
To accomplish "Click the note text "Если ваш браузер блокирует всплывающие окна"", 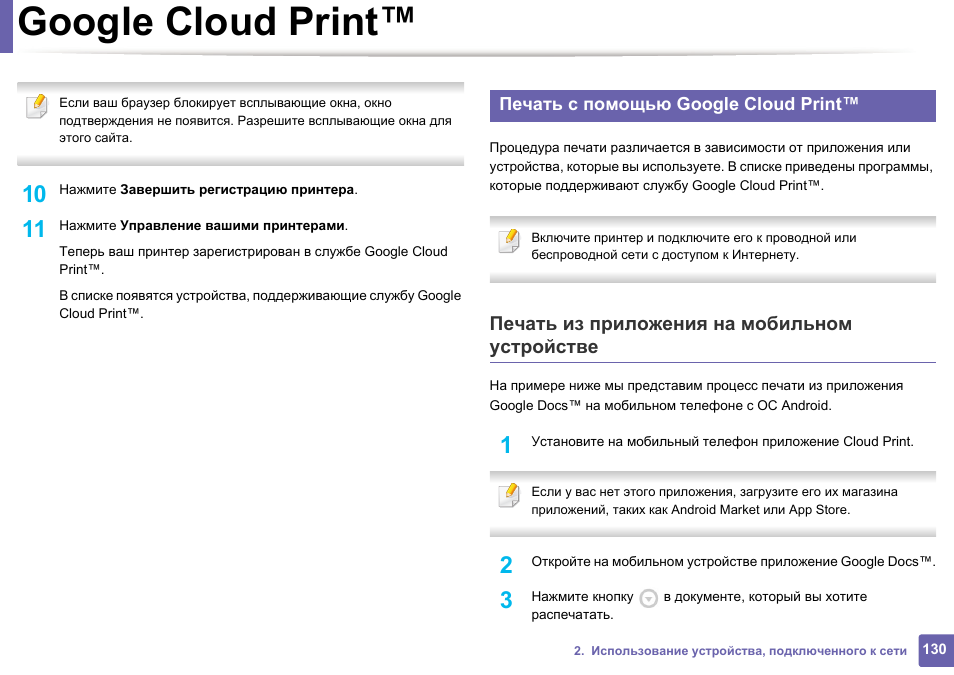I will tap(256, 121).
